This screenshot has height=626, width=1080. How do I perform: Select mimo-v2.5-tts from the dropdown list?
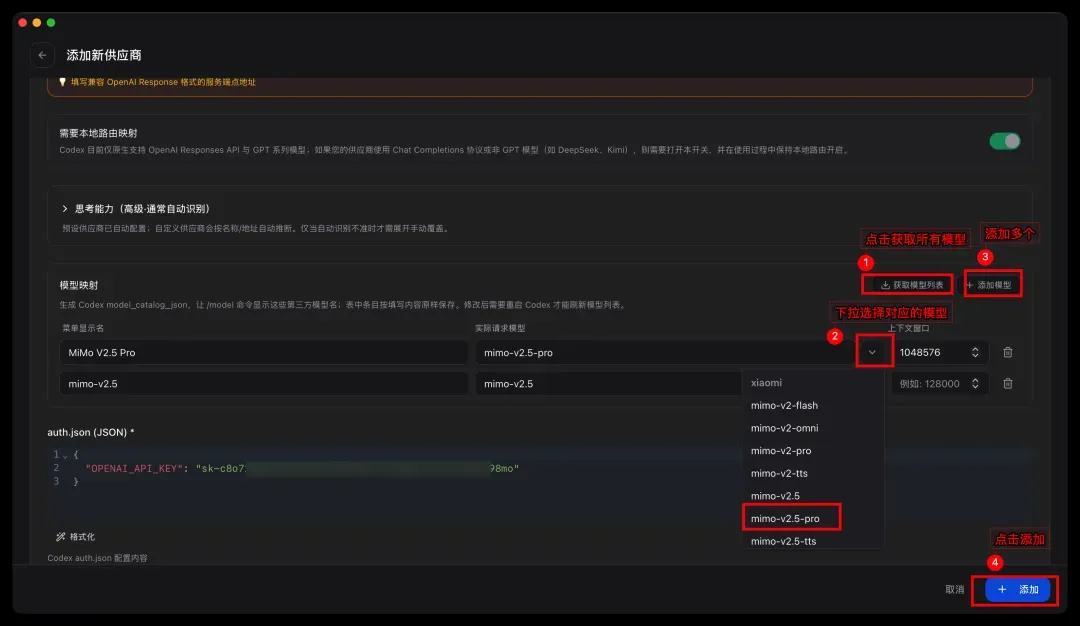click(x=812, y=541)
